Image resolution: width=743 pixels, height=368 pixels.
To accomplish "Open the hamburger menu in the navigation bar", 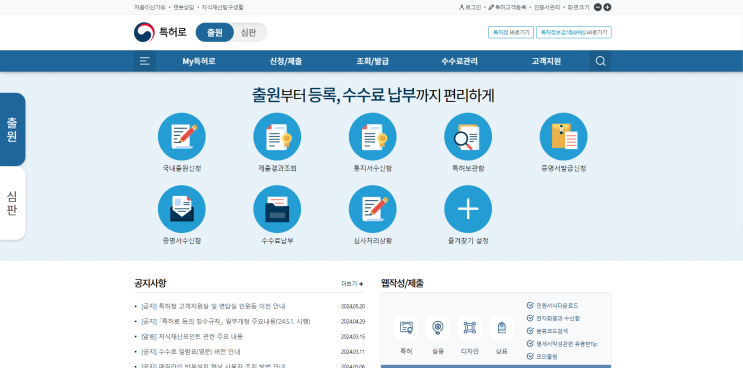I will (x=145, y=61).
